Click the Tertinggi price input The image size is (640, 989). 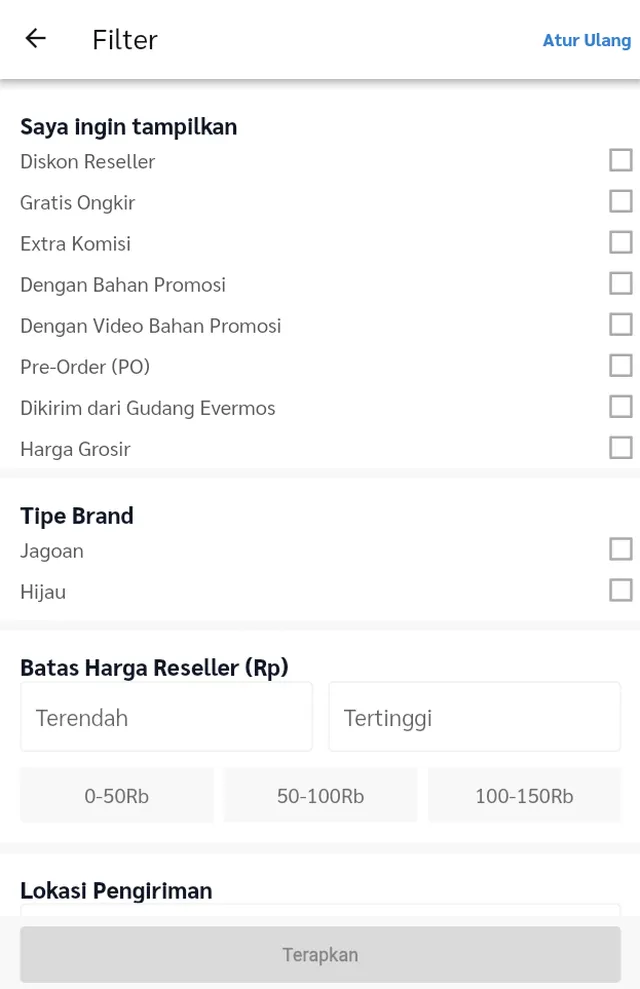pyautogui.click(x=474, y=717)
